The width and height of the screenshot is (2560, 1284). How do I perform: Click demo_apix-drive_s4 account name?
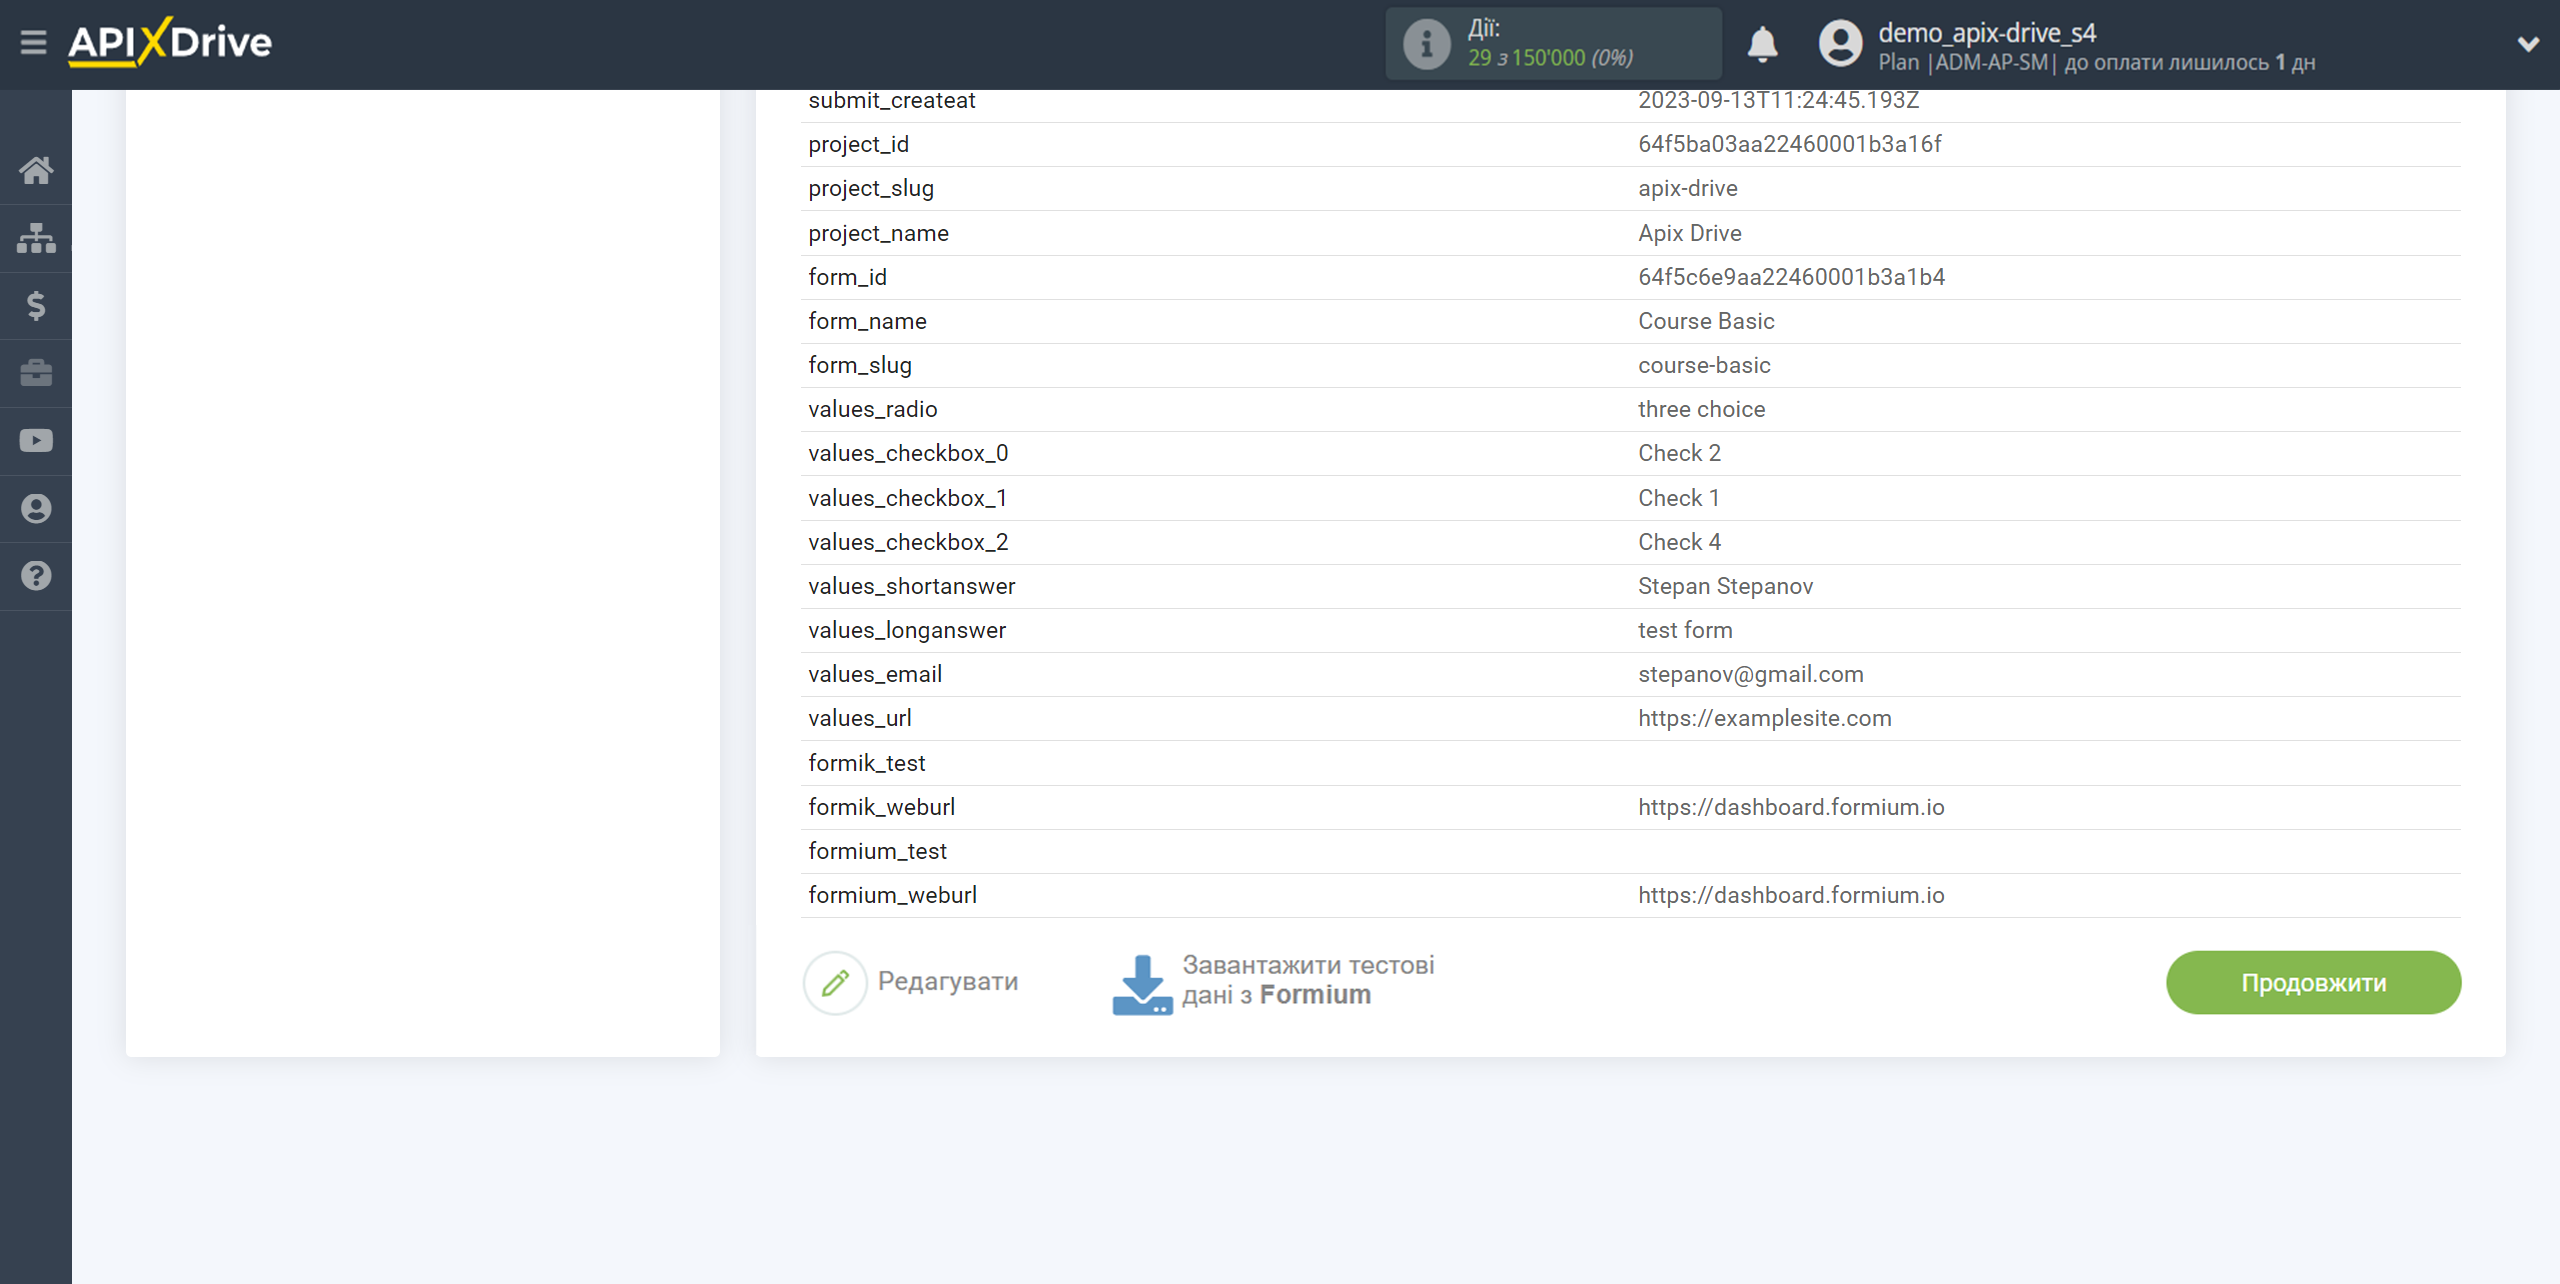[1986, 32]
